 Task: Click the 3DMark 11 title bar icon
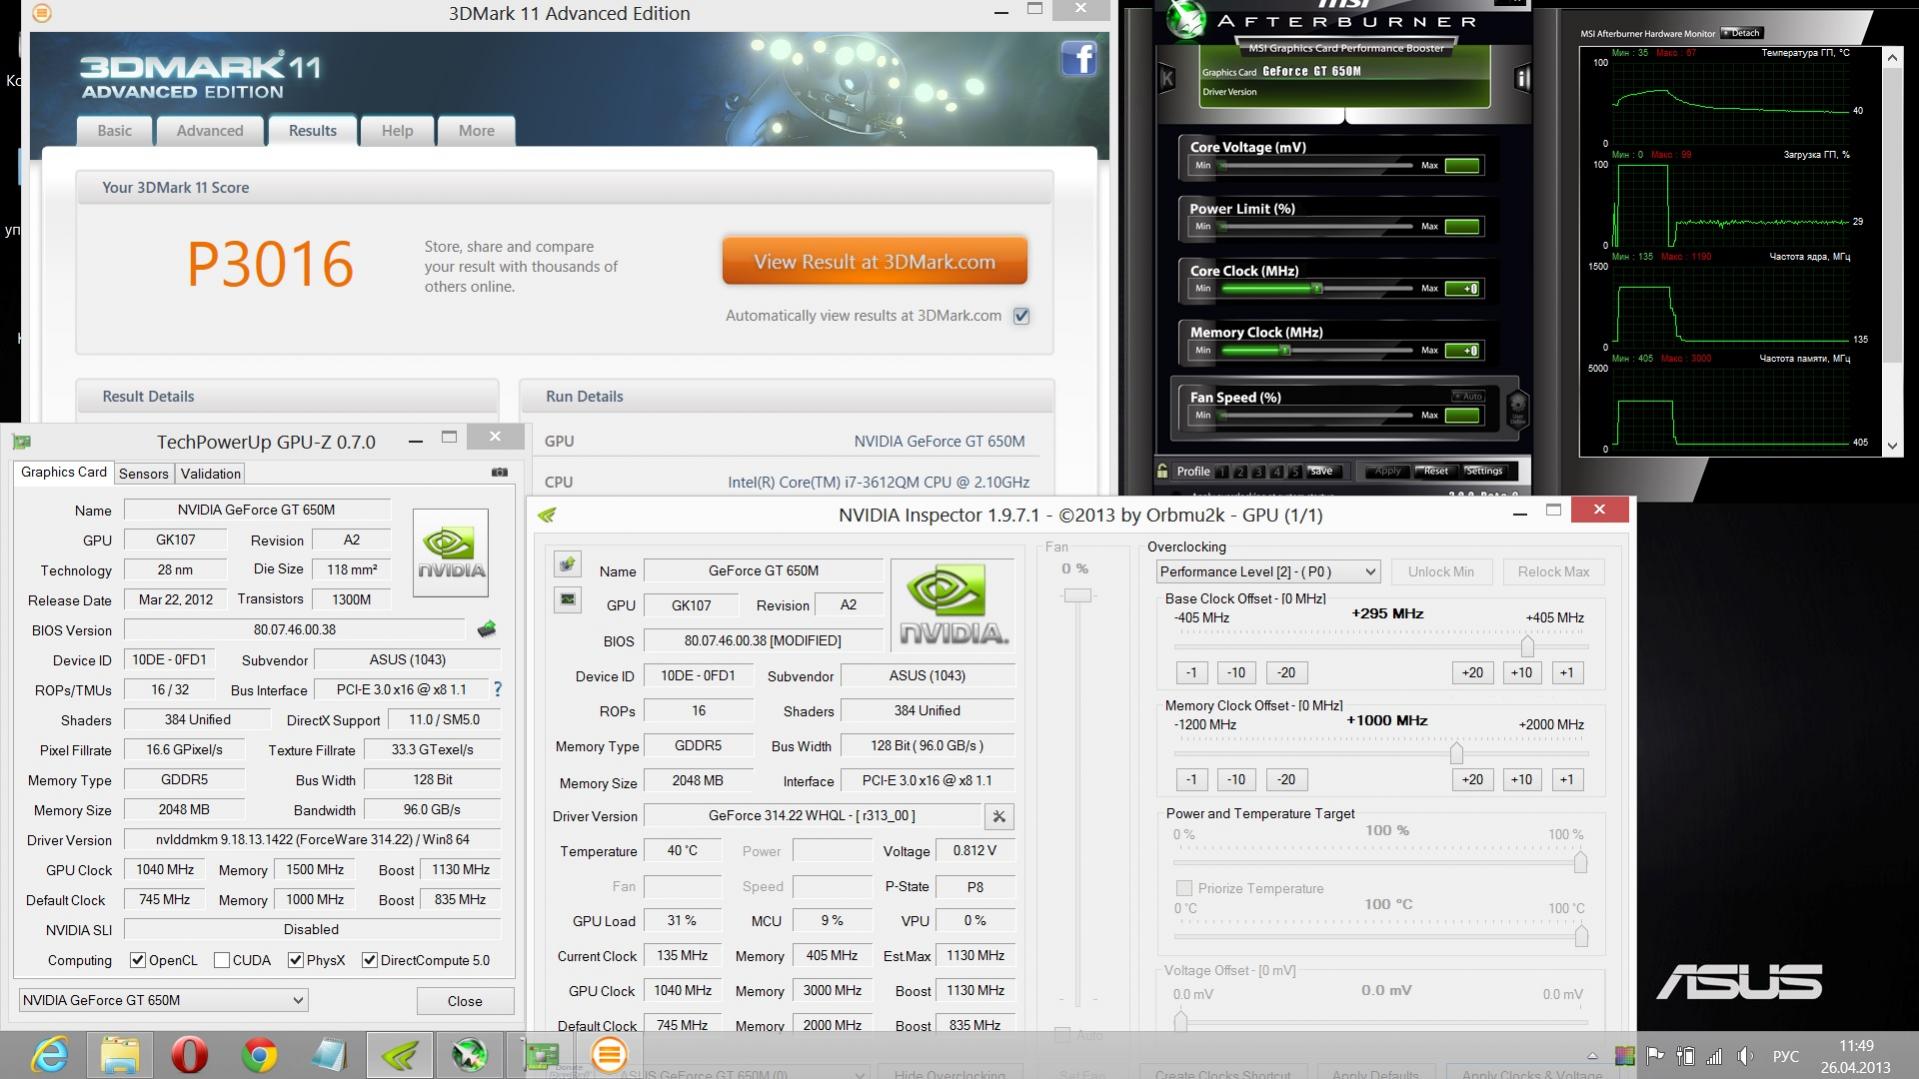(42, 13)
